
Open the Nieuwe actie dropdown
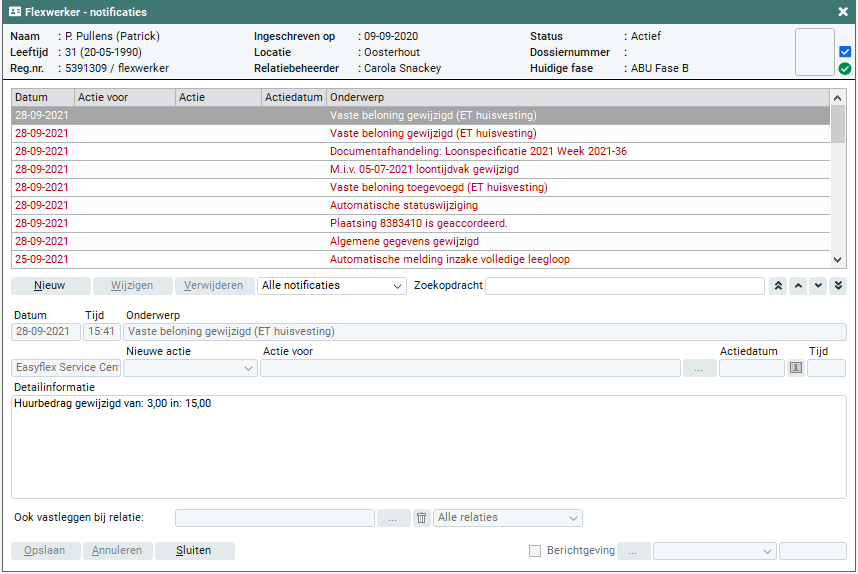(190, 368)
